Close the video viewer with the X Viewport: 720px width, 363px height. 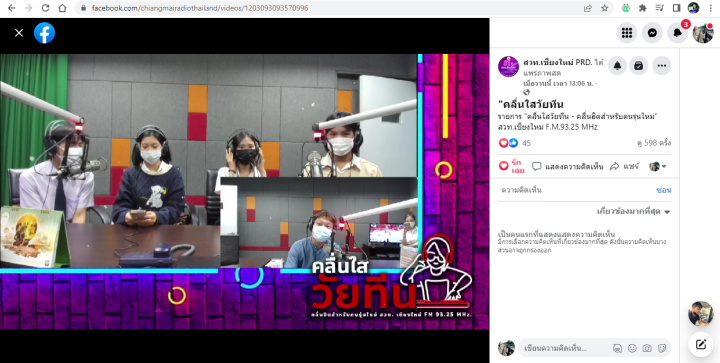pyautogui.click(x=19, y=33)
